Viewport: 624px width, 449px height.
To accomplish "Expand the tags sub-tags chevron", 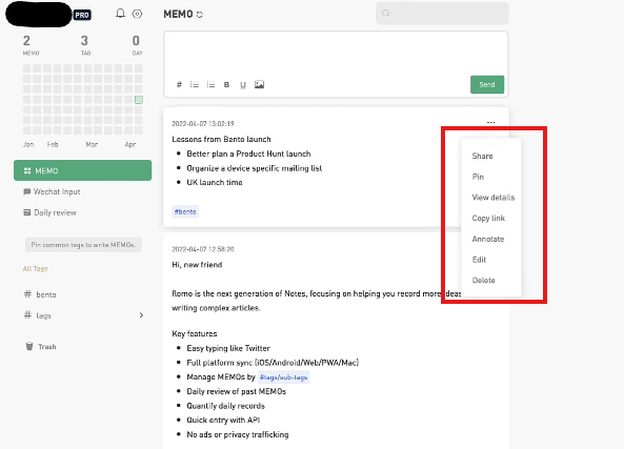I will tap(141, 315).
